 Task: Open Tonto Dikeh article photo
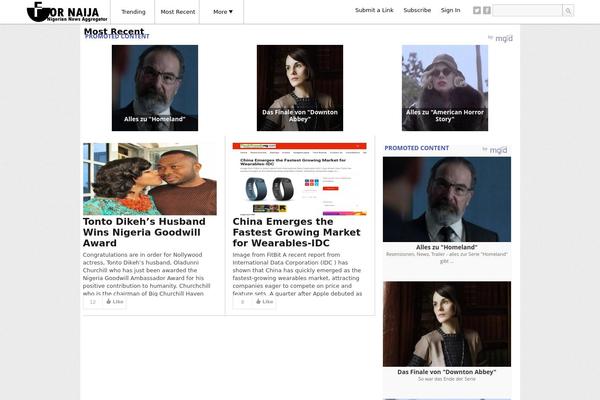[150, 179]
